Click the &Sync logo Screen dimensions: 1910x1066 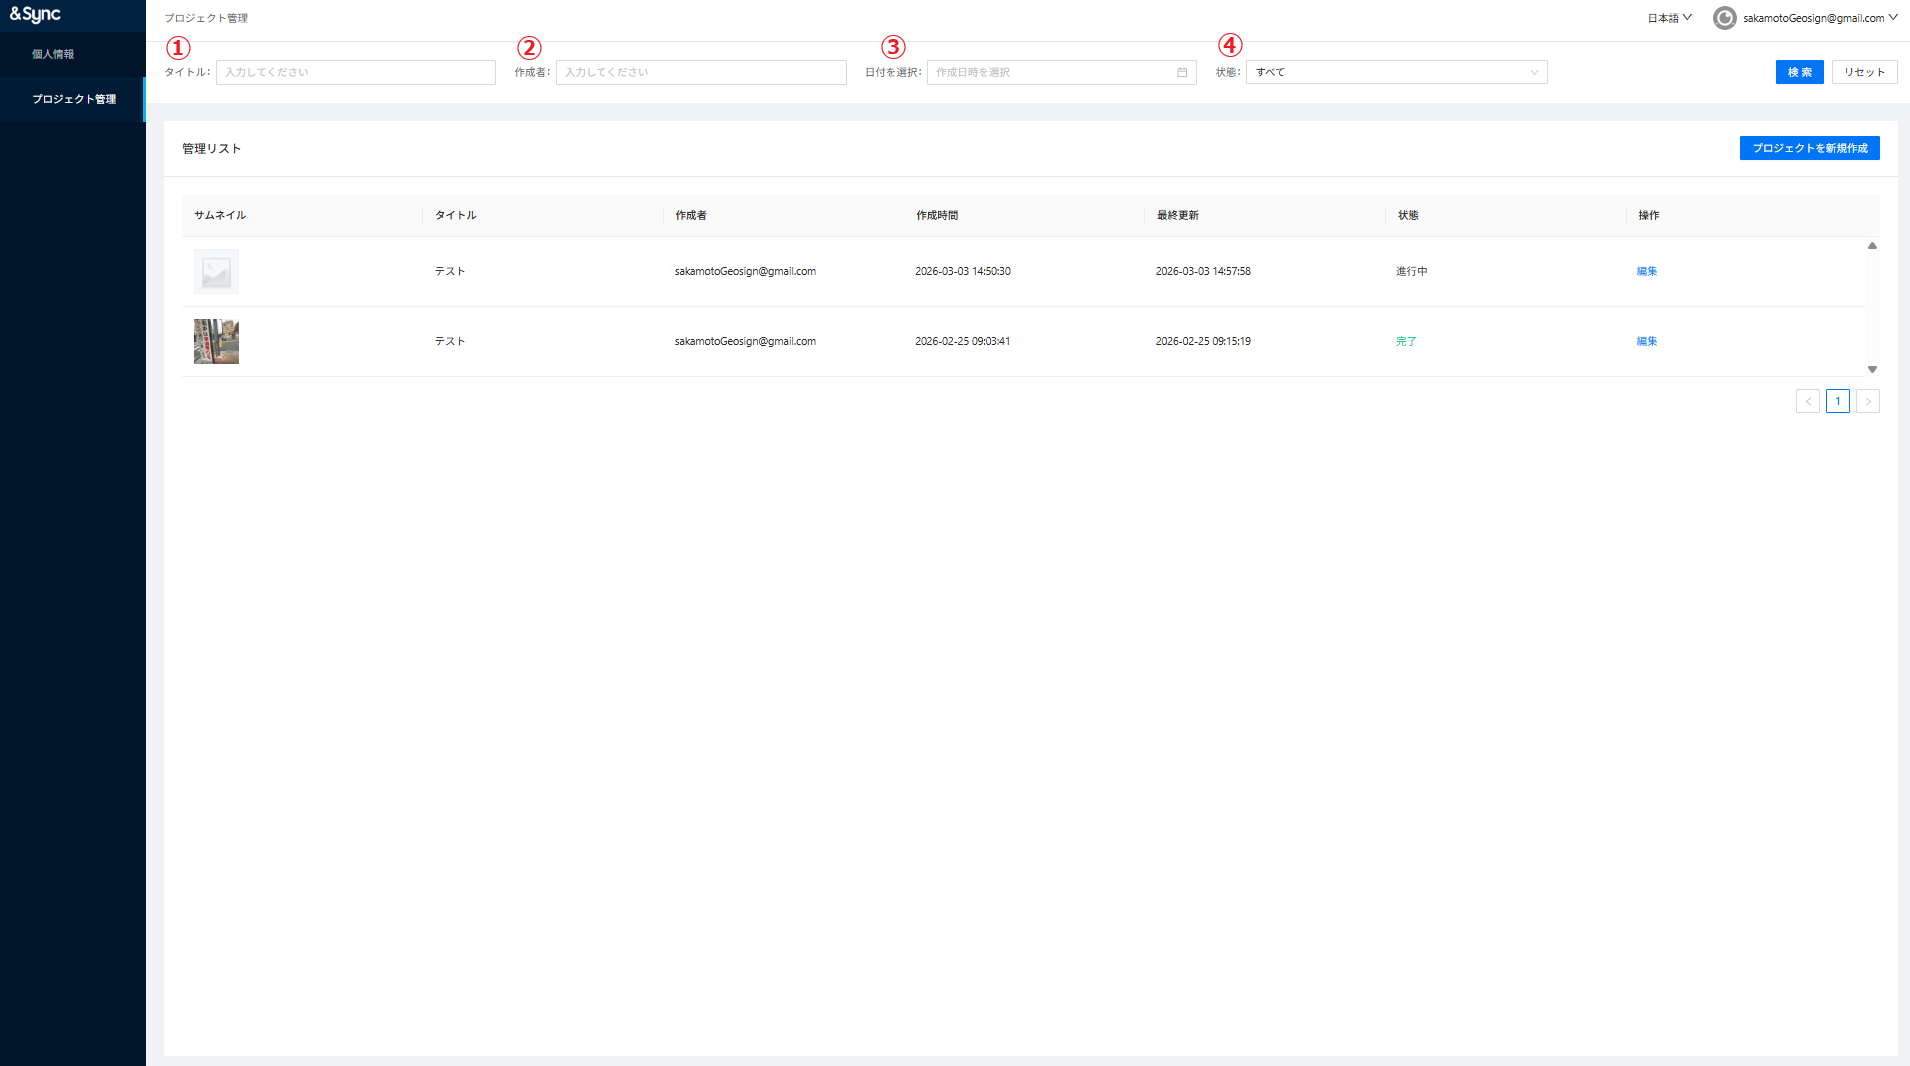pyautogui.click(x=36, y=15)
